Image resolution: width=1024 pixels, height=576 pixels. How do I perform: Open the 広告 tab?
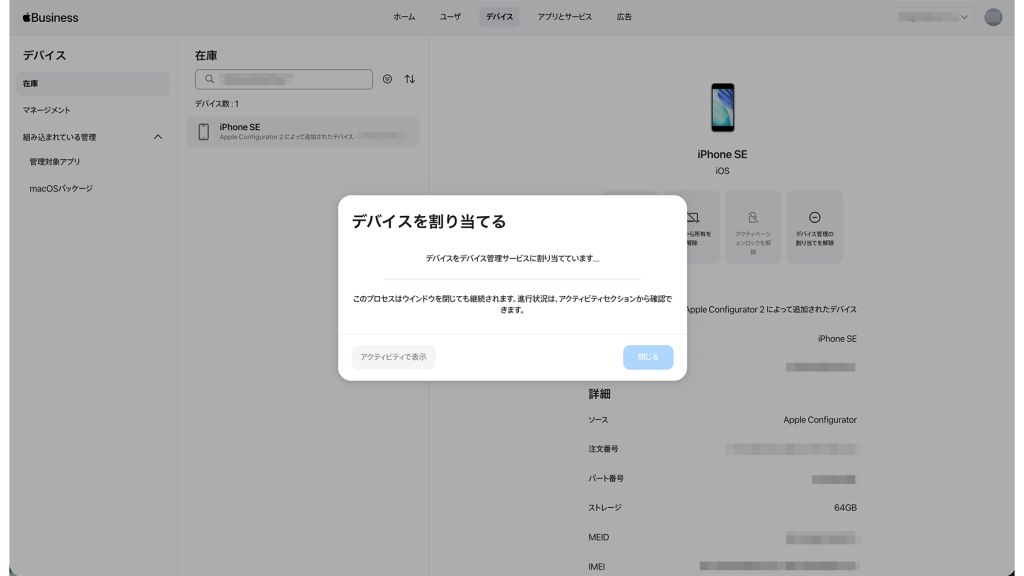pyautogui.click(x=624, y=17)
